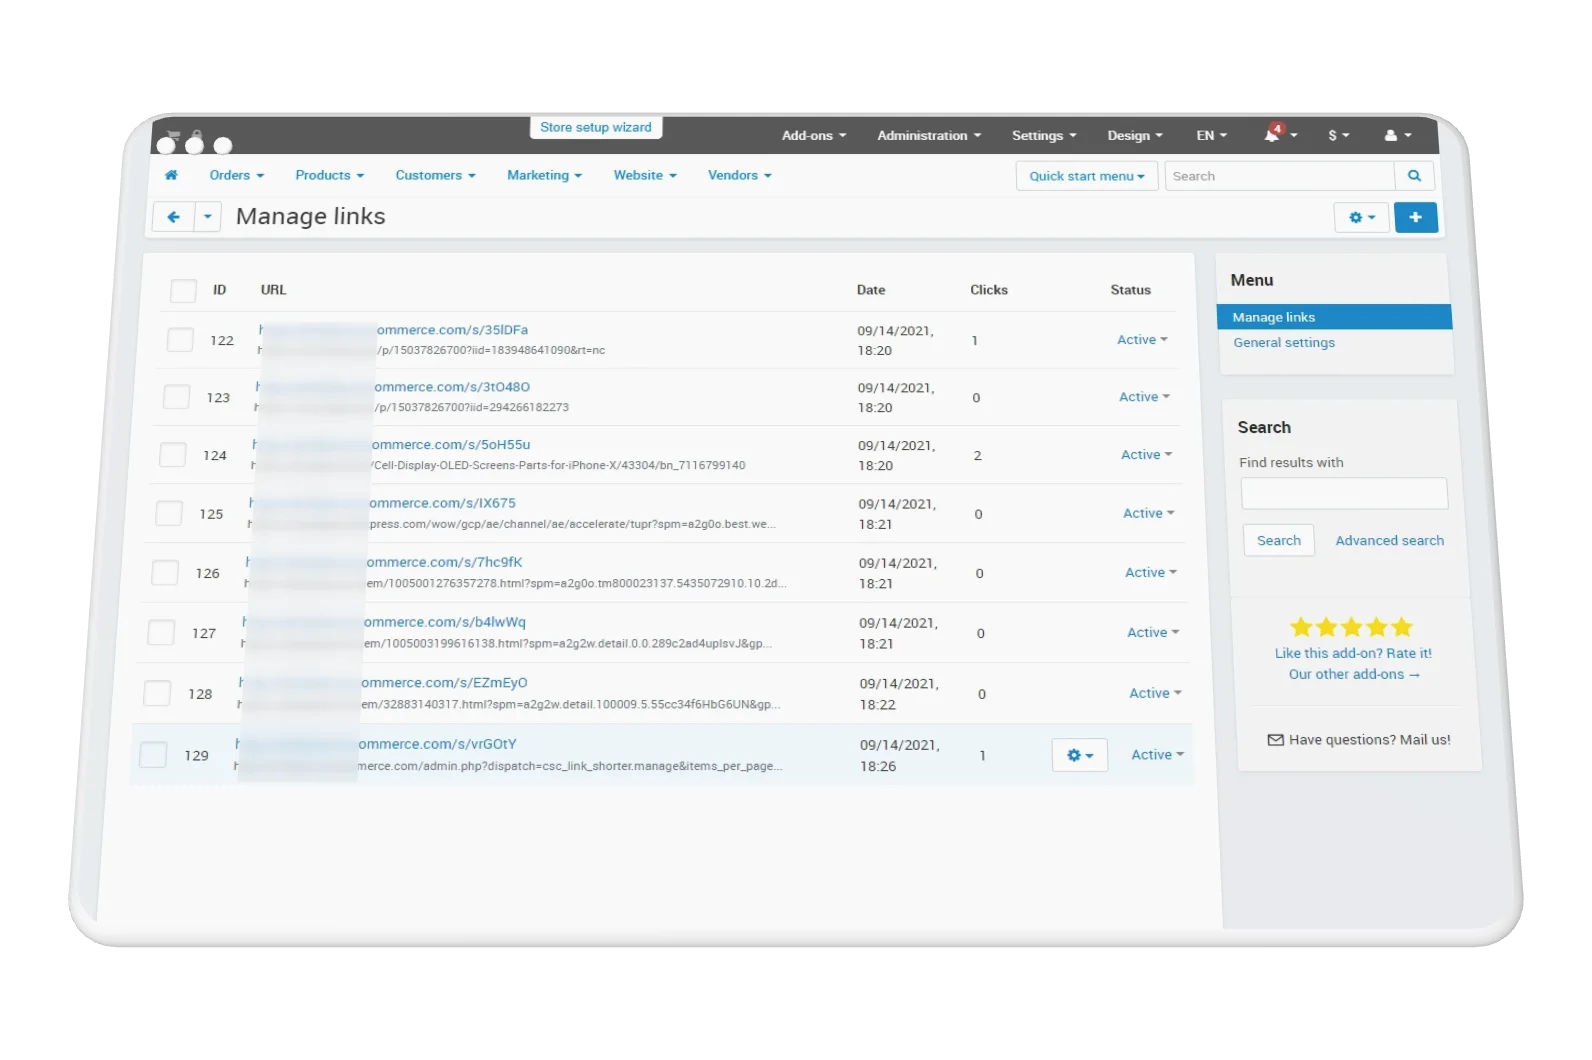Open the gear actions menu on row 129
This screenshot has height=1060, width=1592.
[1079, 755]
